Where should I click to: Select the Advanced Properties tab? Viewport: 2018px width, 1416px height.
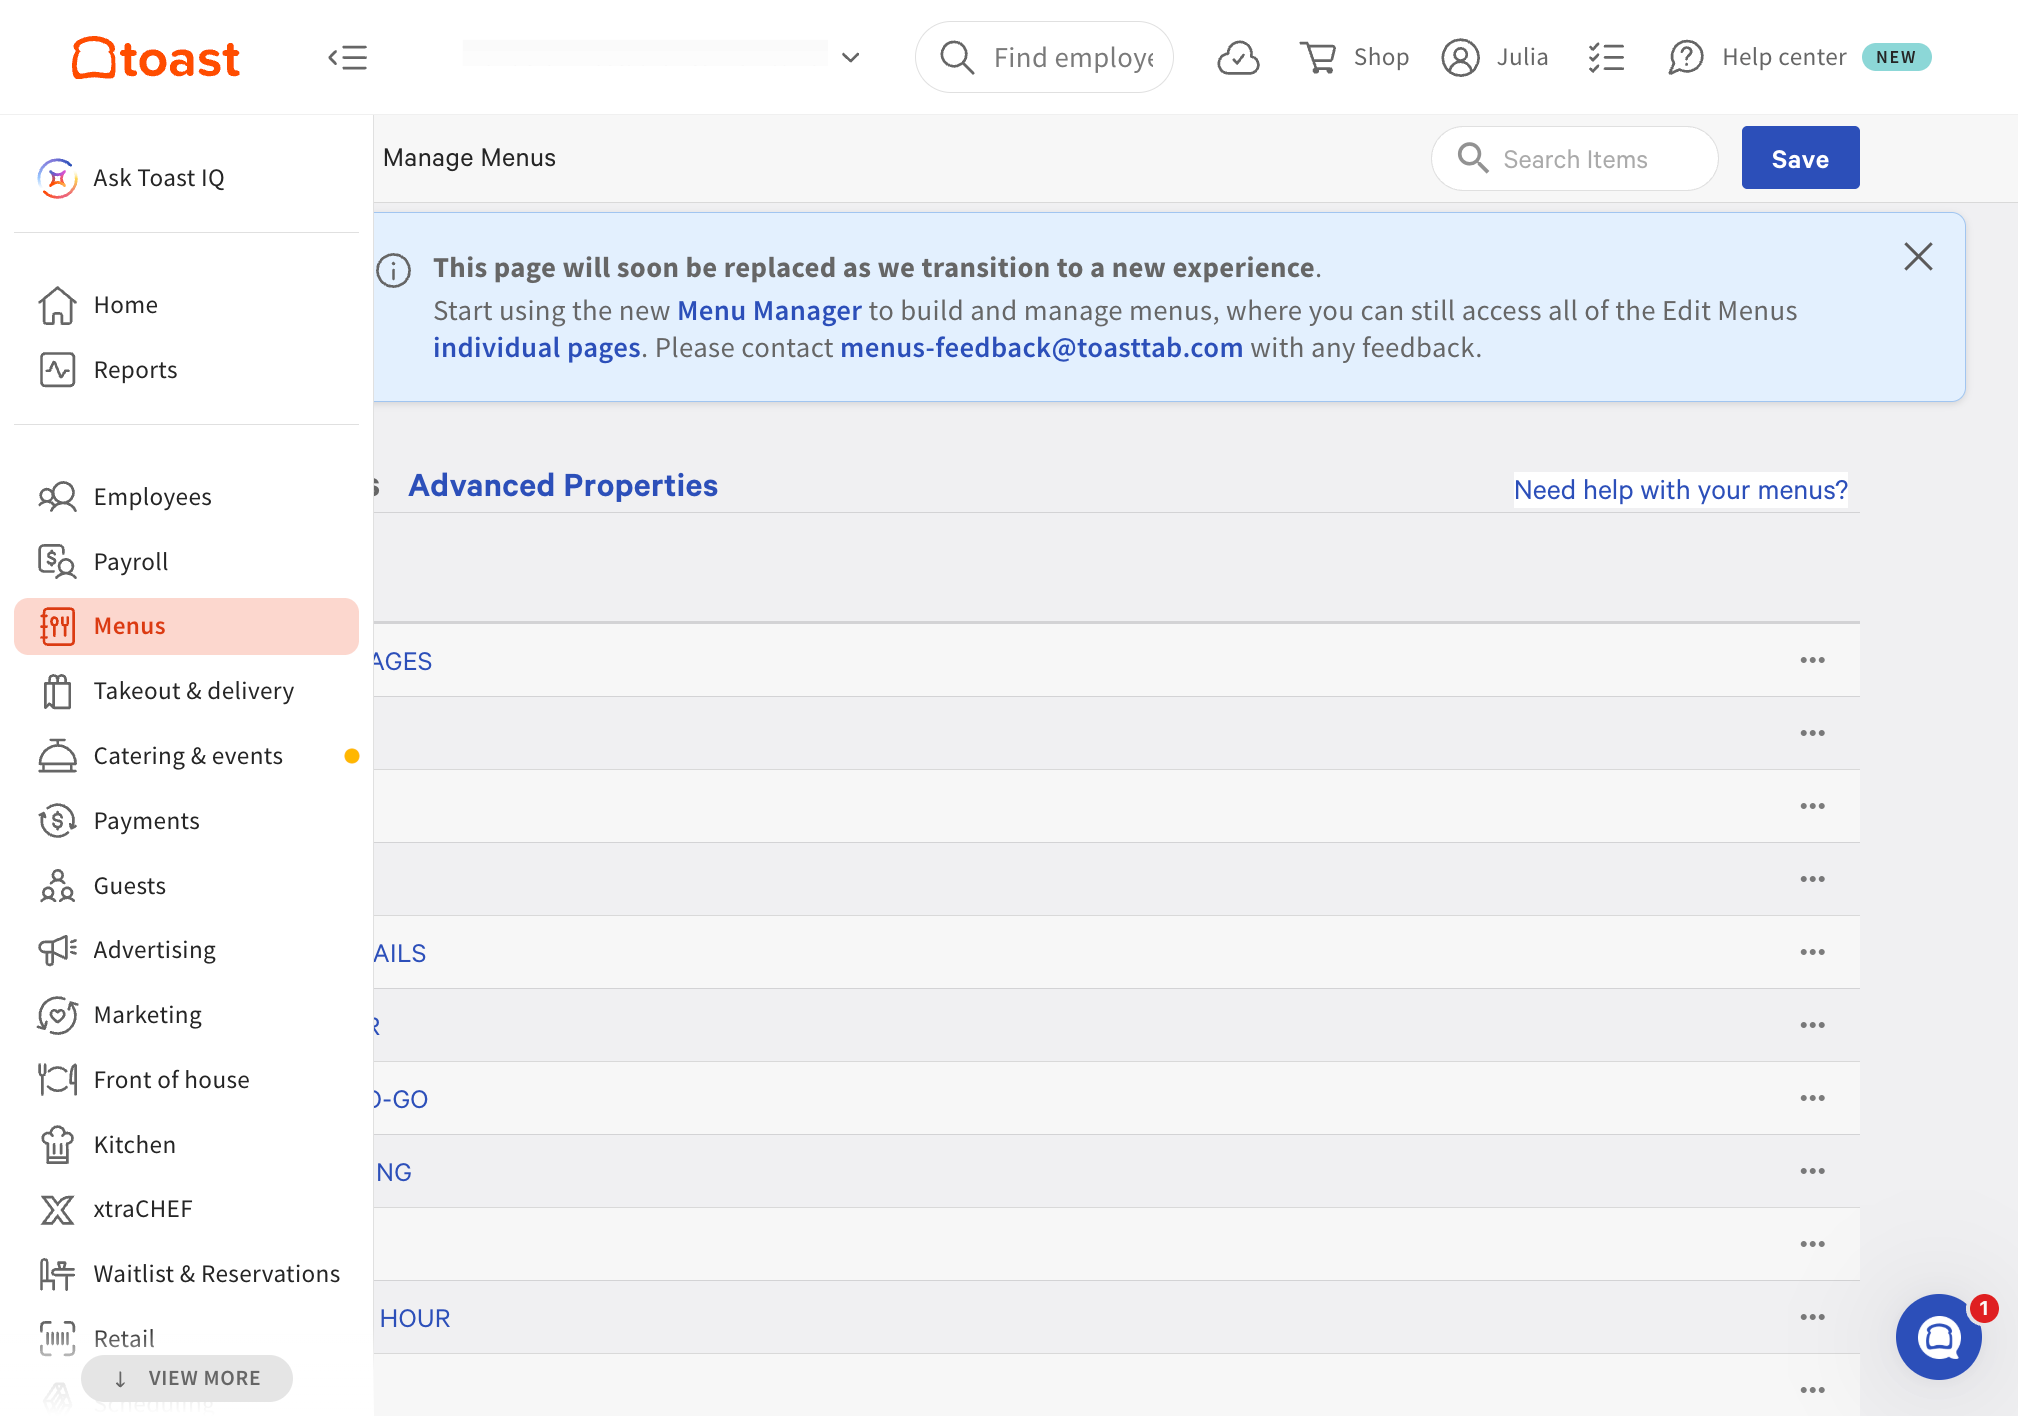pos(563,486)
